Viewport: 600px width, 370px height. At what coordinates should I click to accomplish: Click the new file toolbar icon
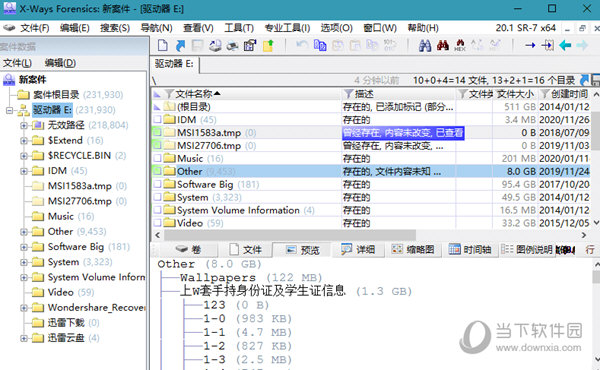(x=163, y=46)
